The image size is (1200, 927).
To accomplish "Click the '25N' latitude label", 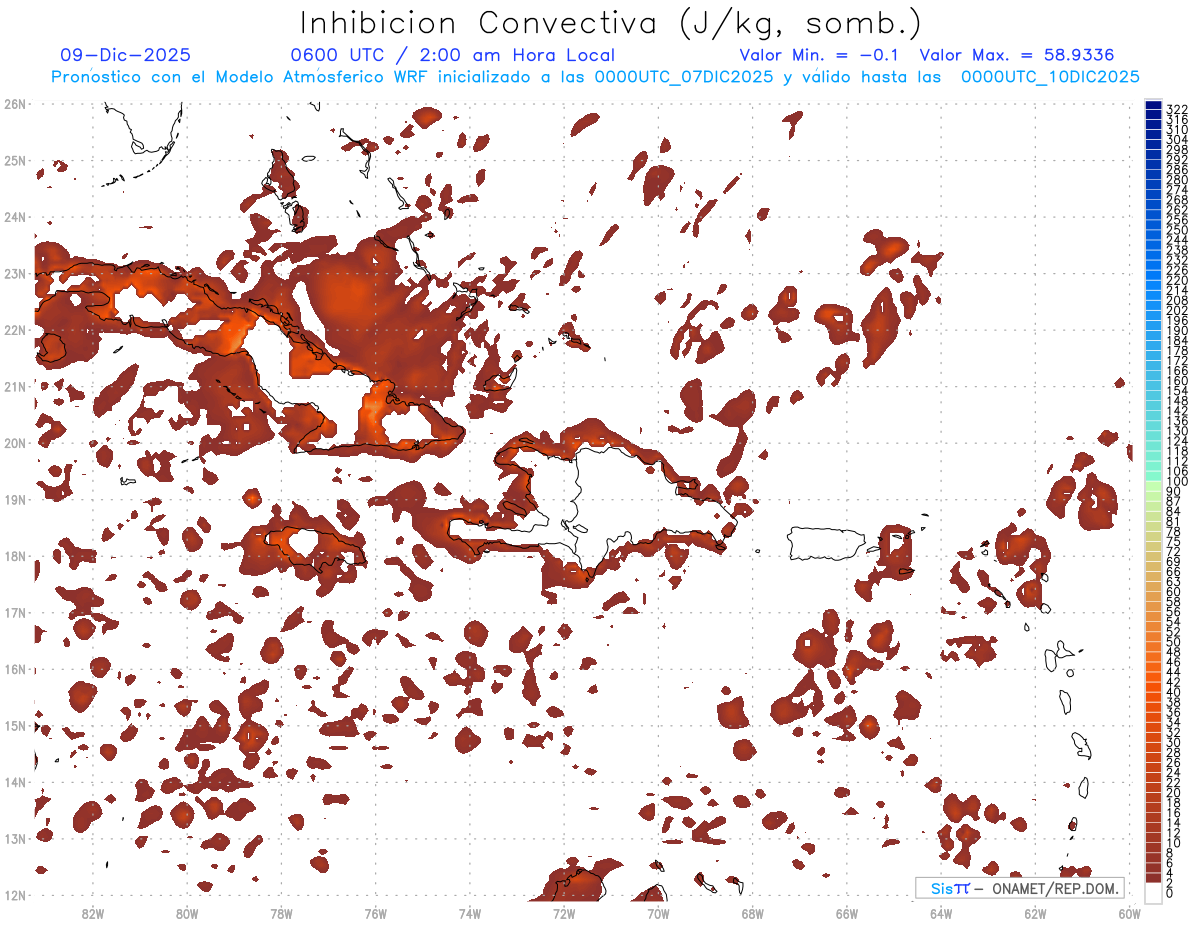I will point(15,160).
